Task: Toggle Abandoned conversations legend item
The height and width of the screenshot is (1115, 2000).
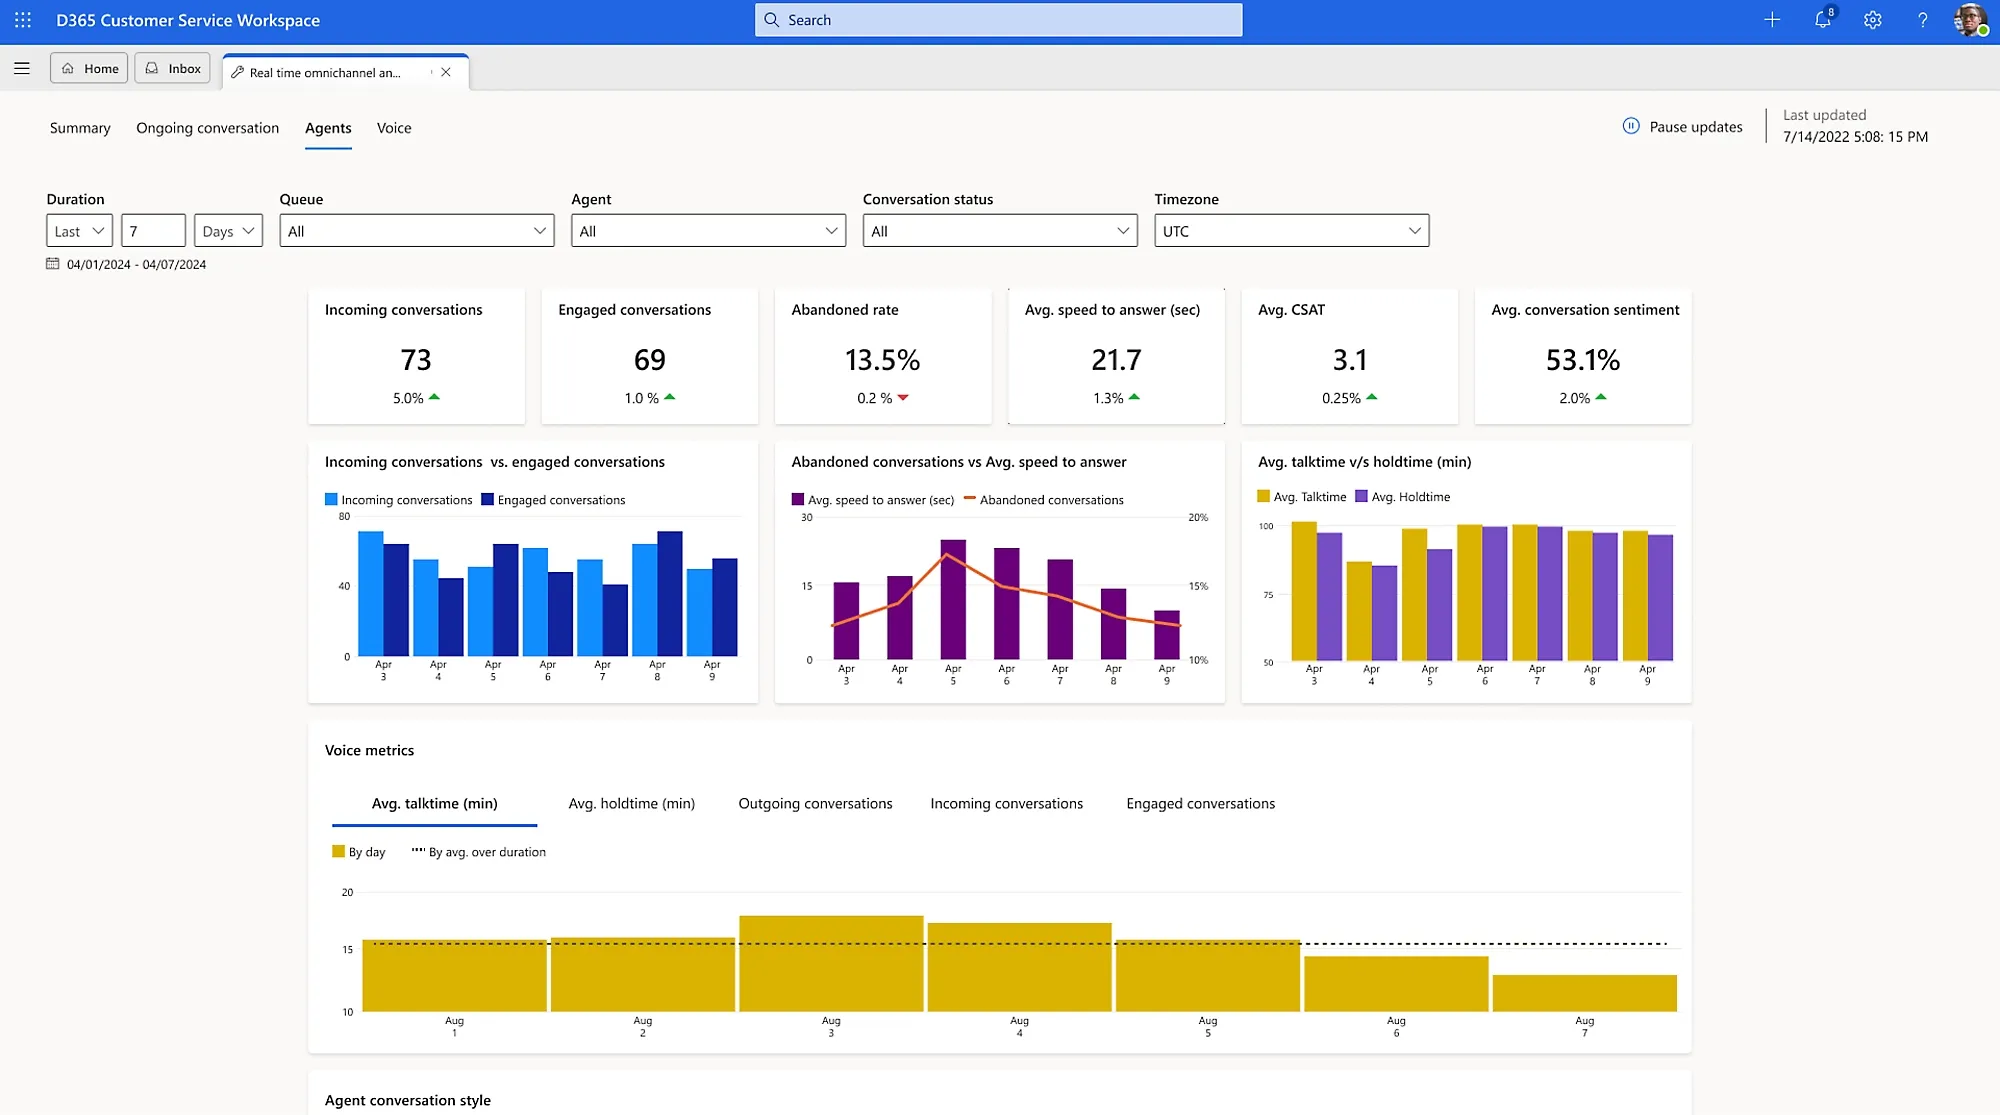Action: click(1043, 500)
